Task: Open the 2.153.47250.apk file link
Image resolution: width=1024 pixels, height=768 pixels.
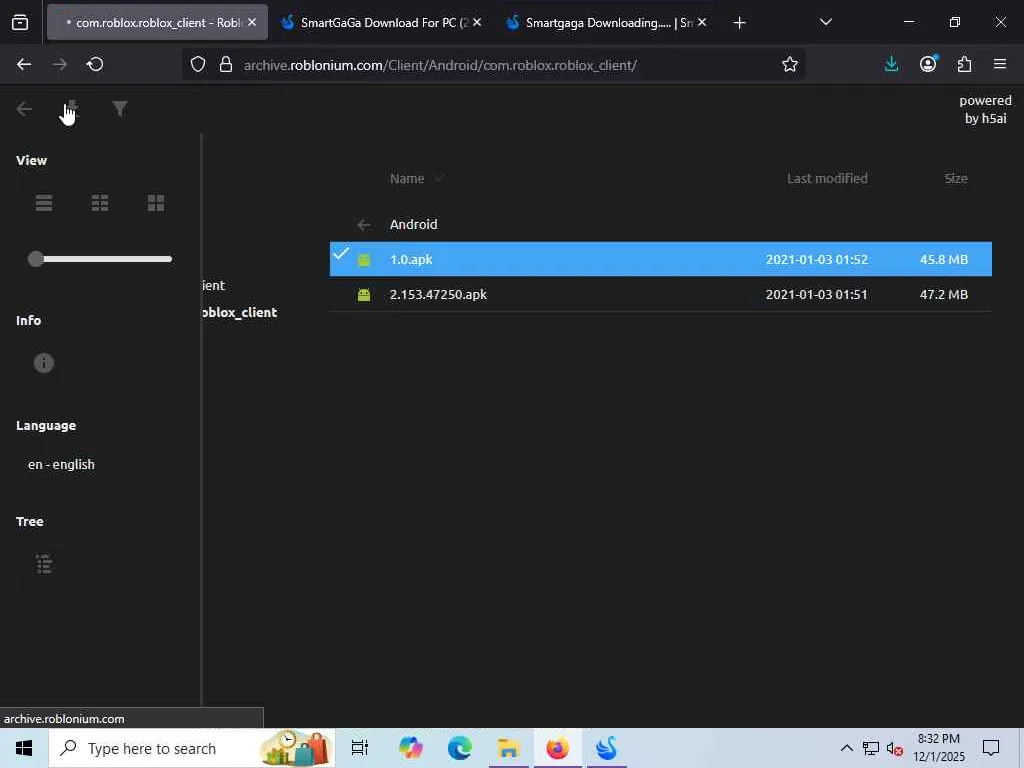Action: pos(438,295)
